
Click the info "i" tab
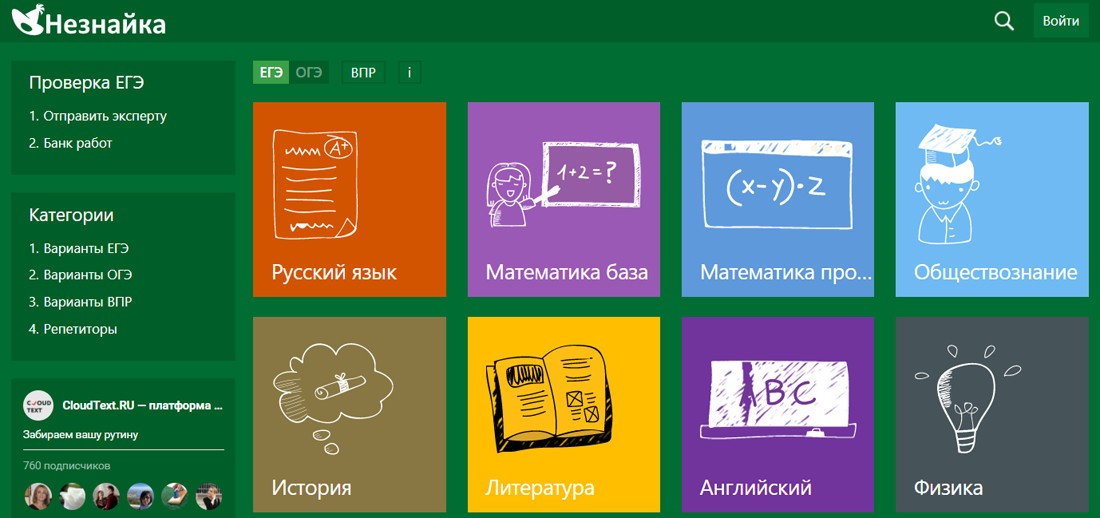tap(409, 73)
